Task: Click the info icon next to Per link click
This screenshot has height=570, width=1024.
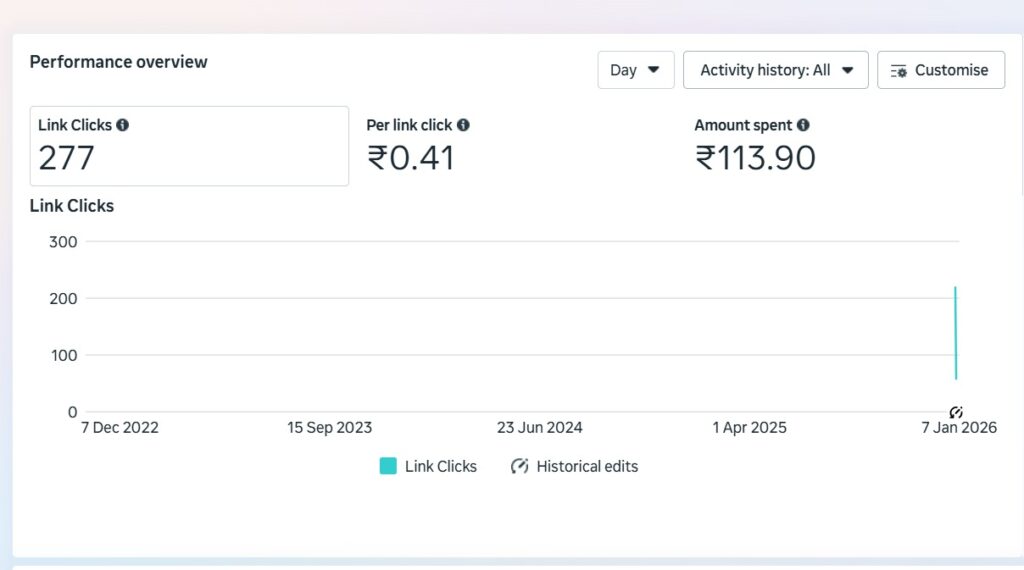Action: point(463,125)
